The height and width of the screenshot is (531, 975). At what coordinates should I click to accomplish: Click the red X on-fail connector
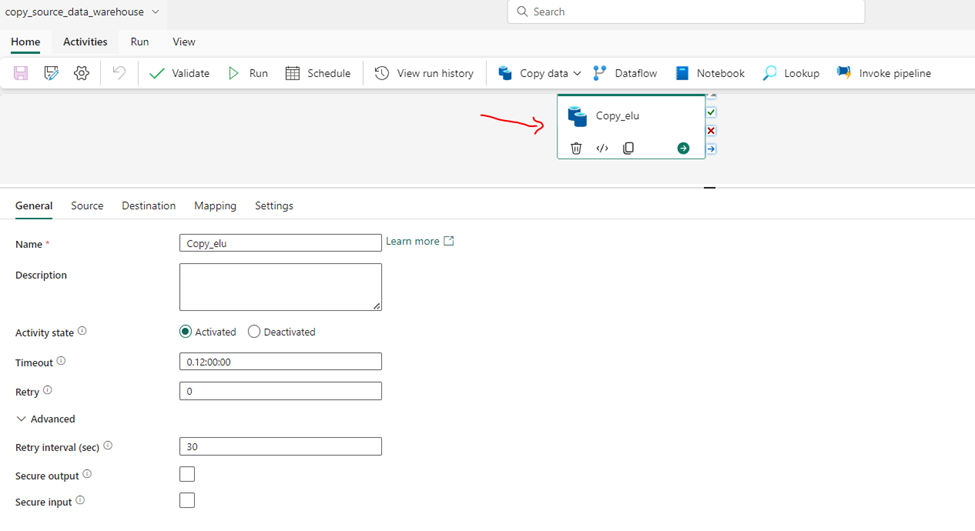(x=711, y=131)
